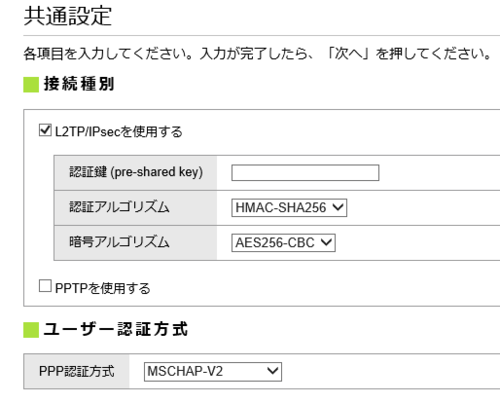This screenshot has width=500, height=403.
Task: Click the 認証アルゴリズム label cell
Action: (x=136, y=208)
